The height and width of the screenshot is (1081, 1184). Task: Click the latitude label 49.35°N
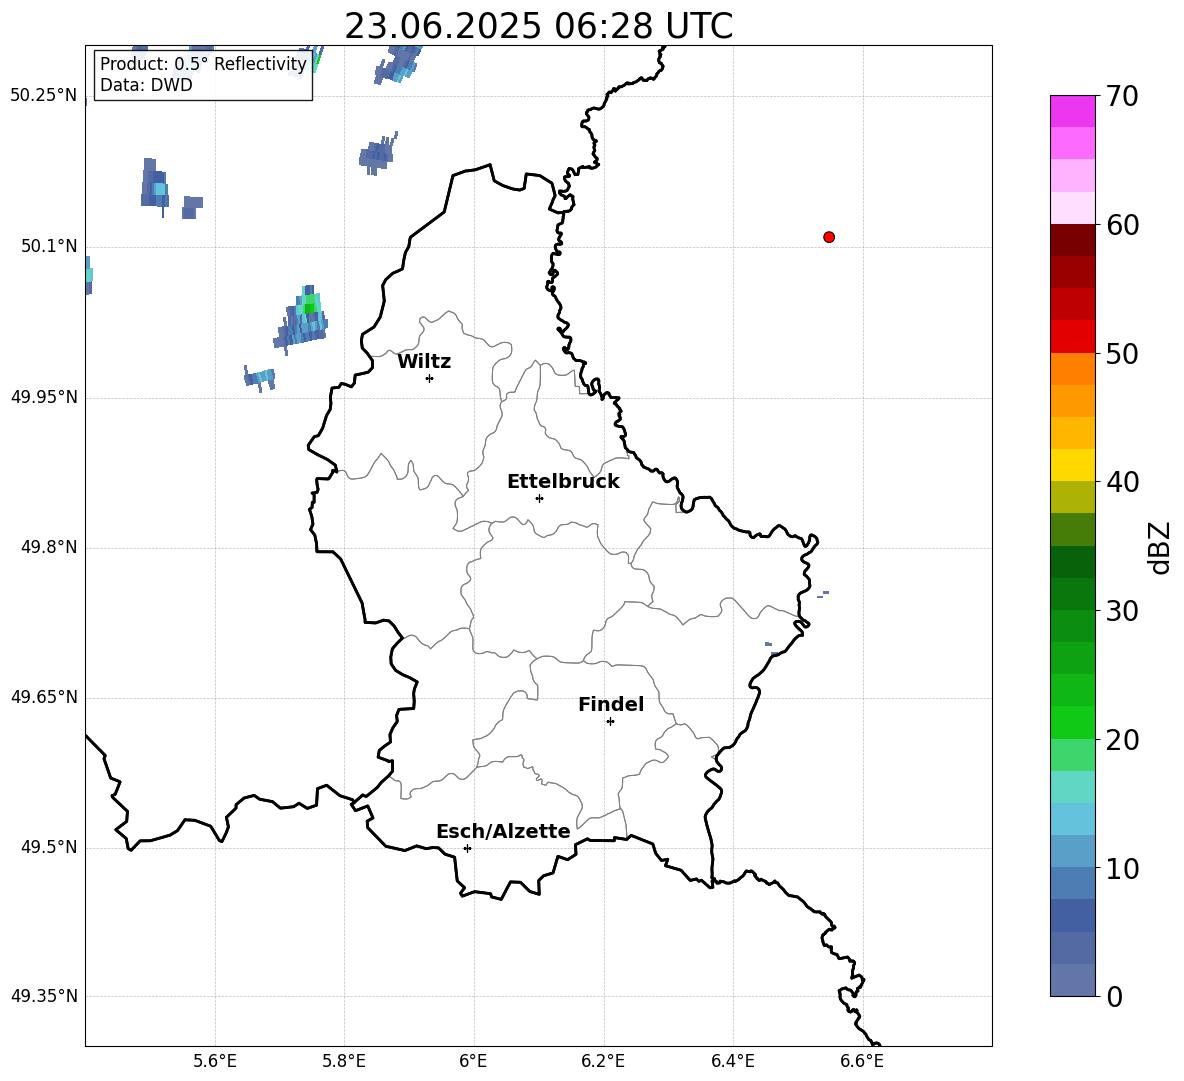click(x=44, y=996)
